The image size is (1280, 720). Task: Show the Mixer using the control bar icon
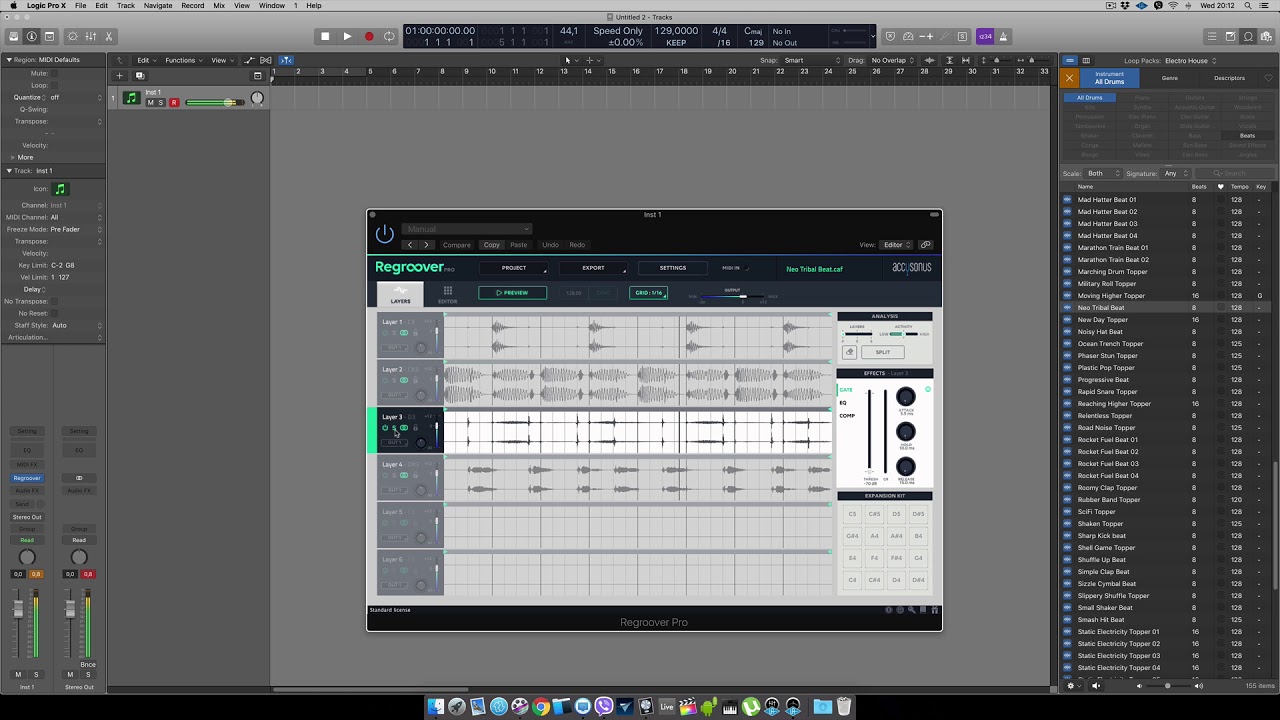90,36
